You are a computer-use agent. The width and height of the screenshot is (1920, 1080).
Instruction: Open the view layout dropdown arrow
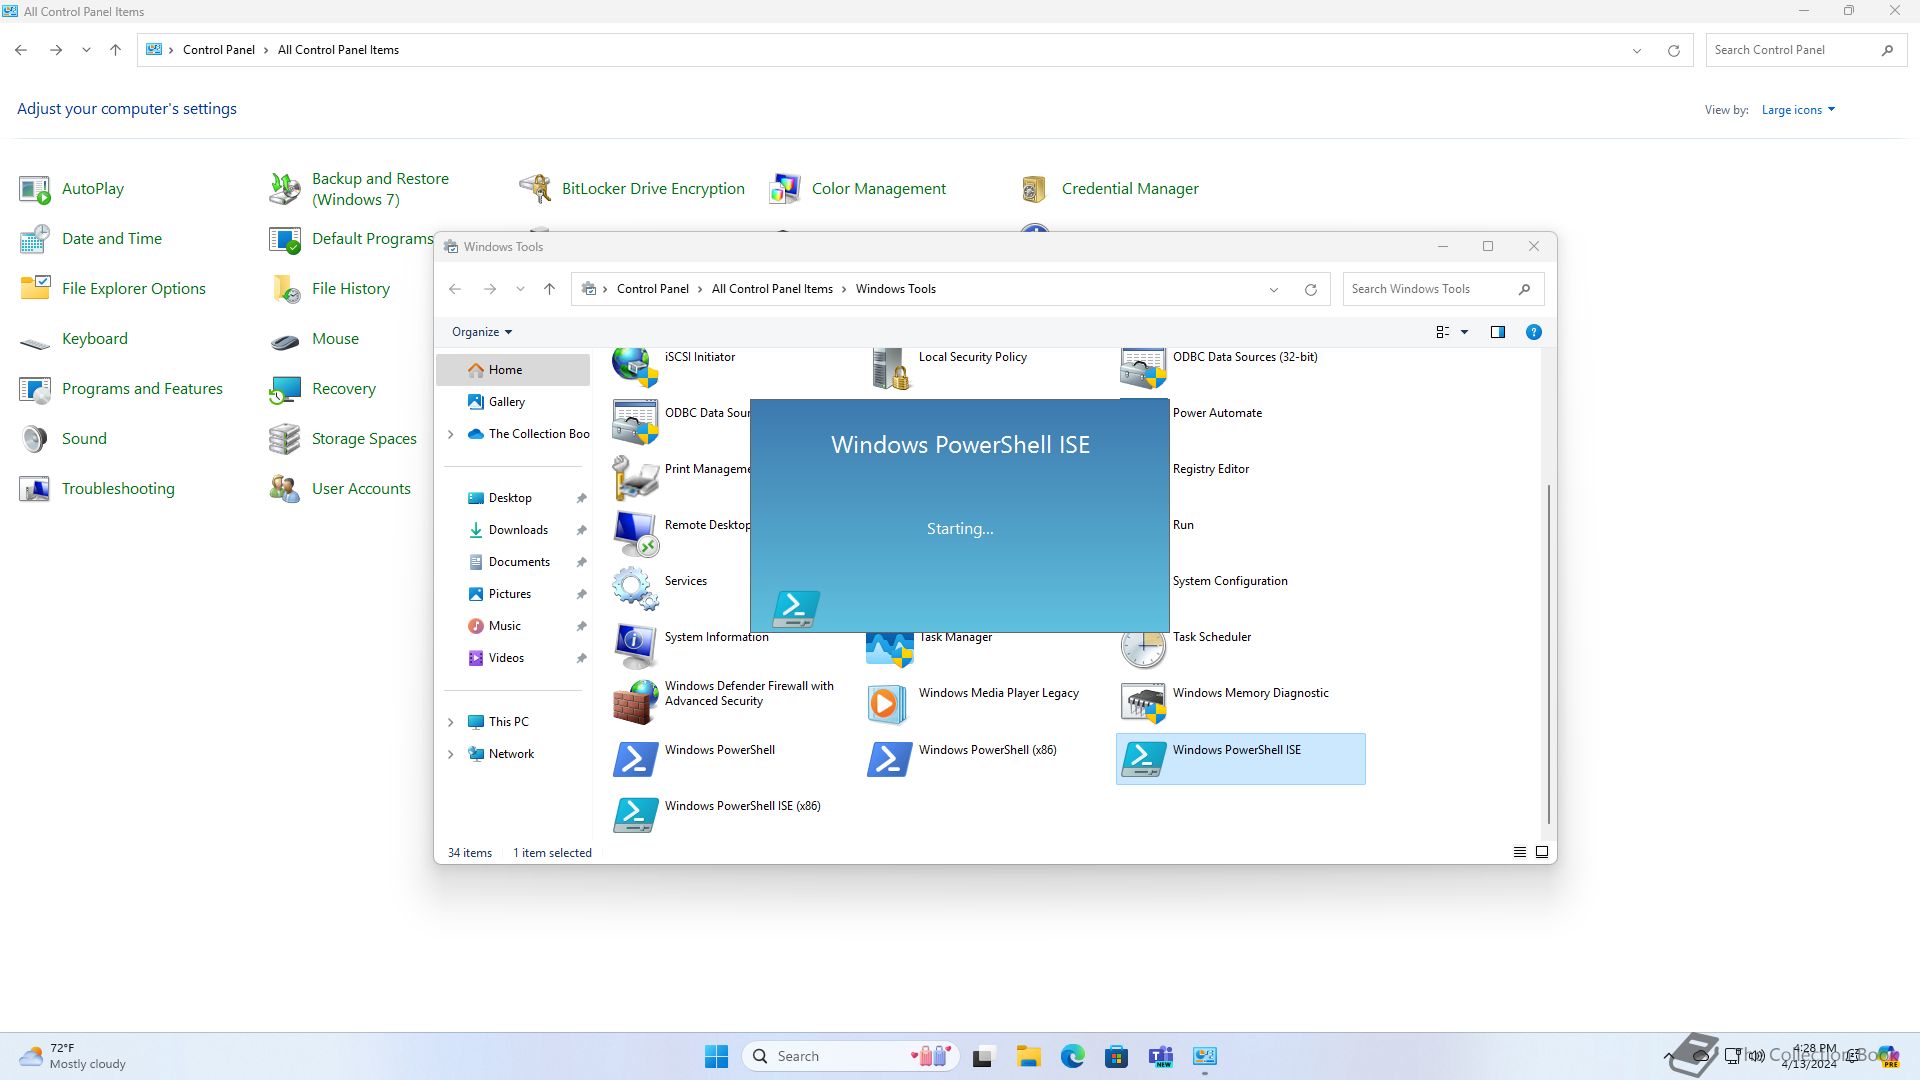click(x=1464, y=331)
